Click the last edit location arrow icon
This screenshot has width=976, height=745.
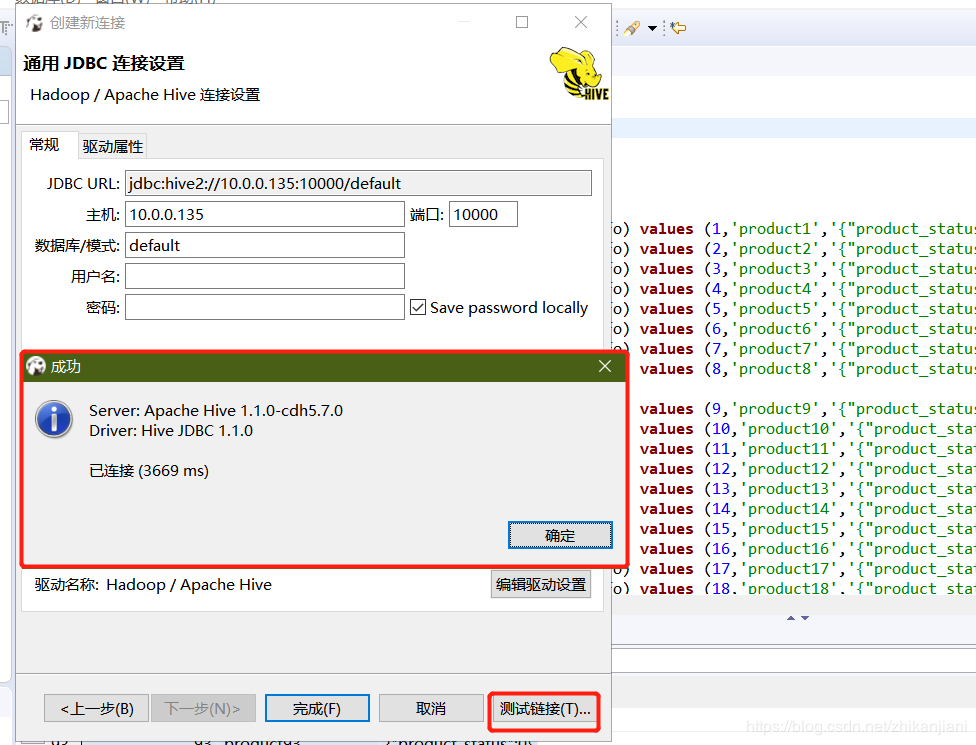coord(678,28)
